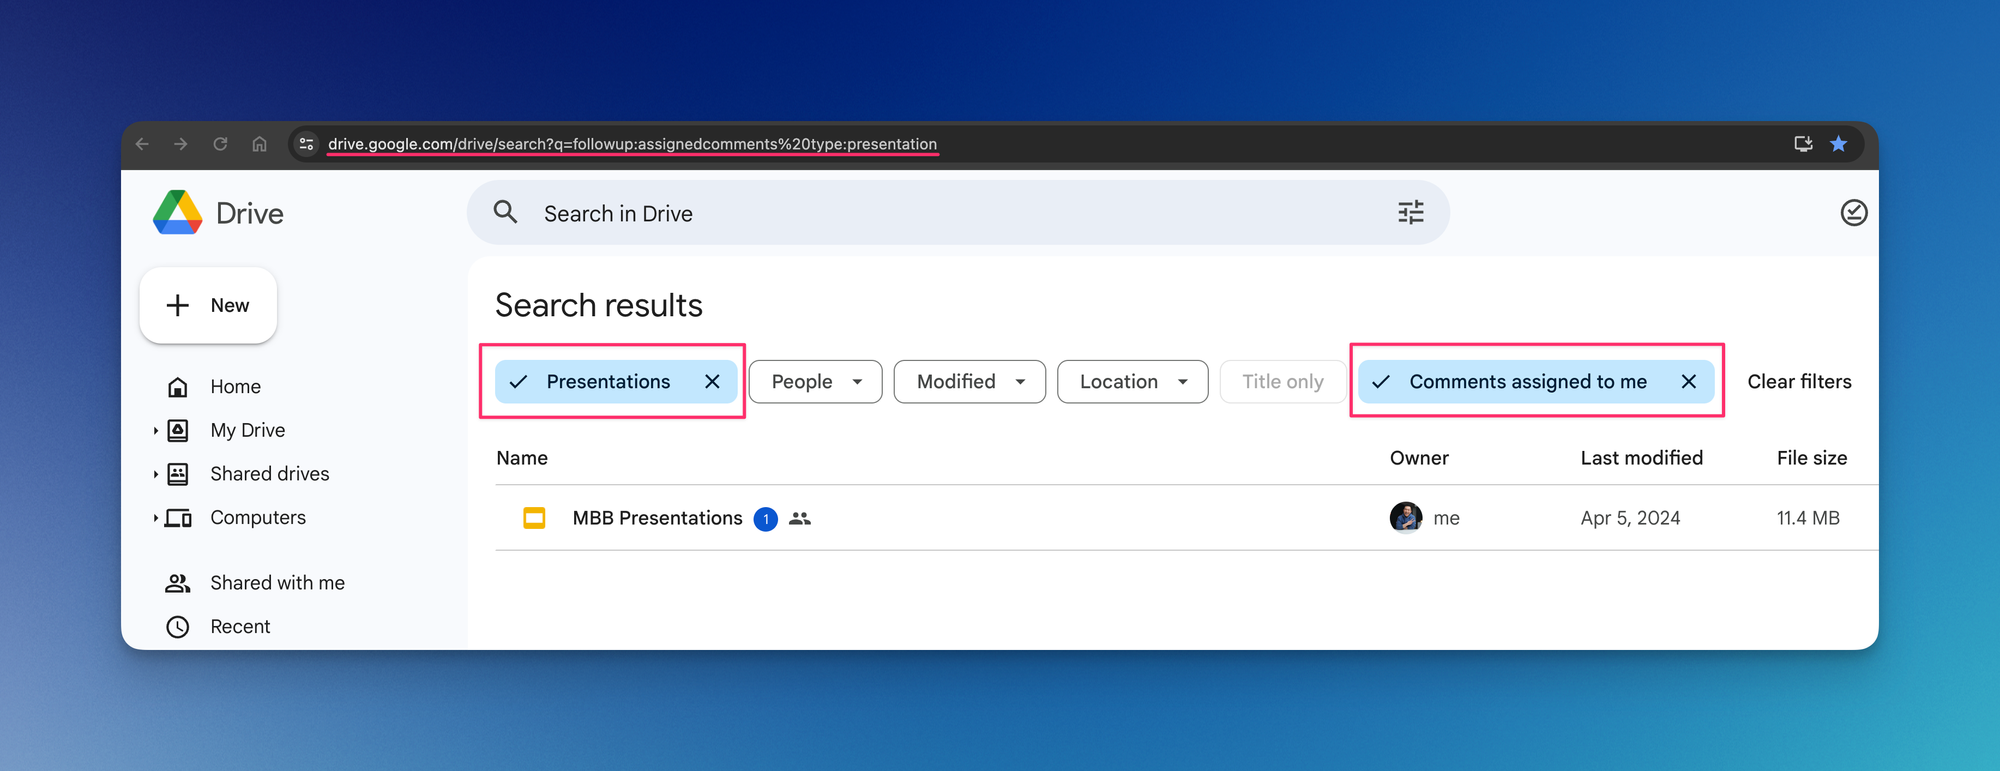Click the install app icon in address bar

click(x=1803, y=144)
